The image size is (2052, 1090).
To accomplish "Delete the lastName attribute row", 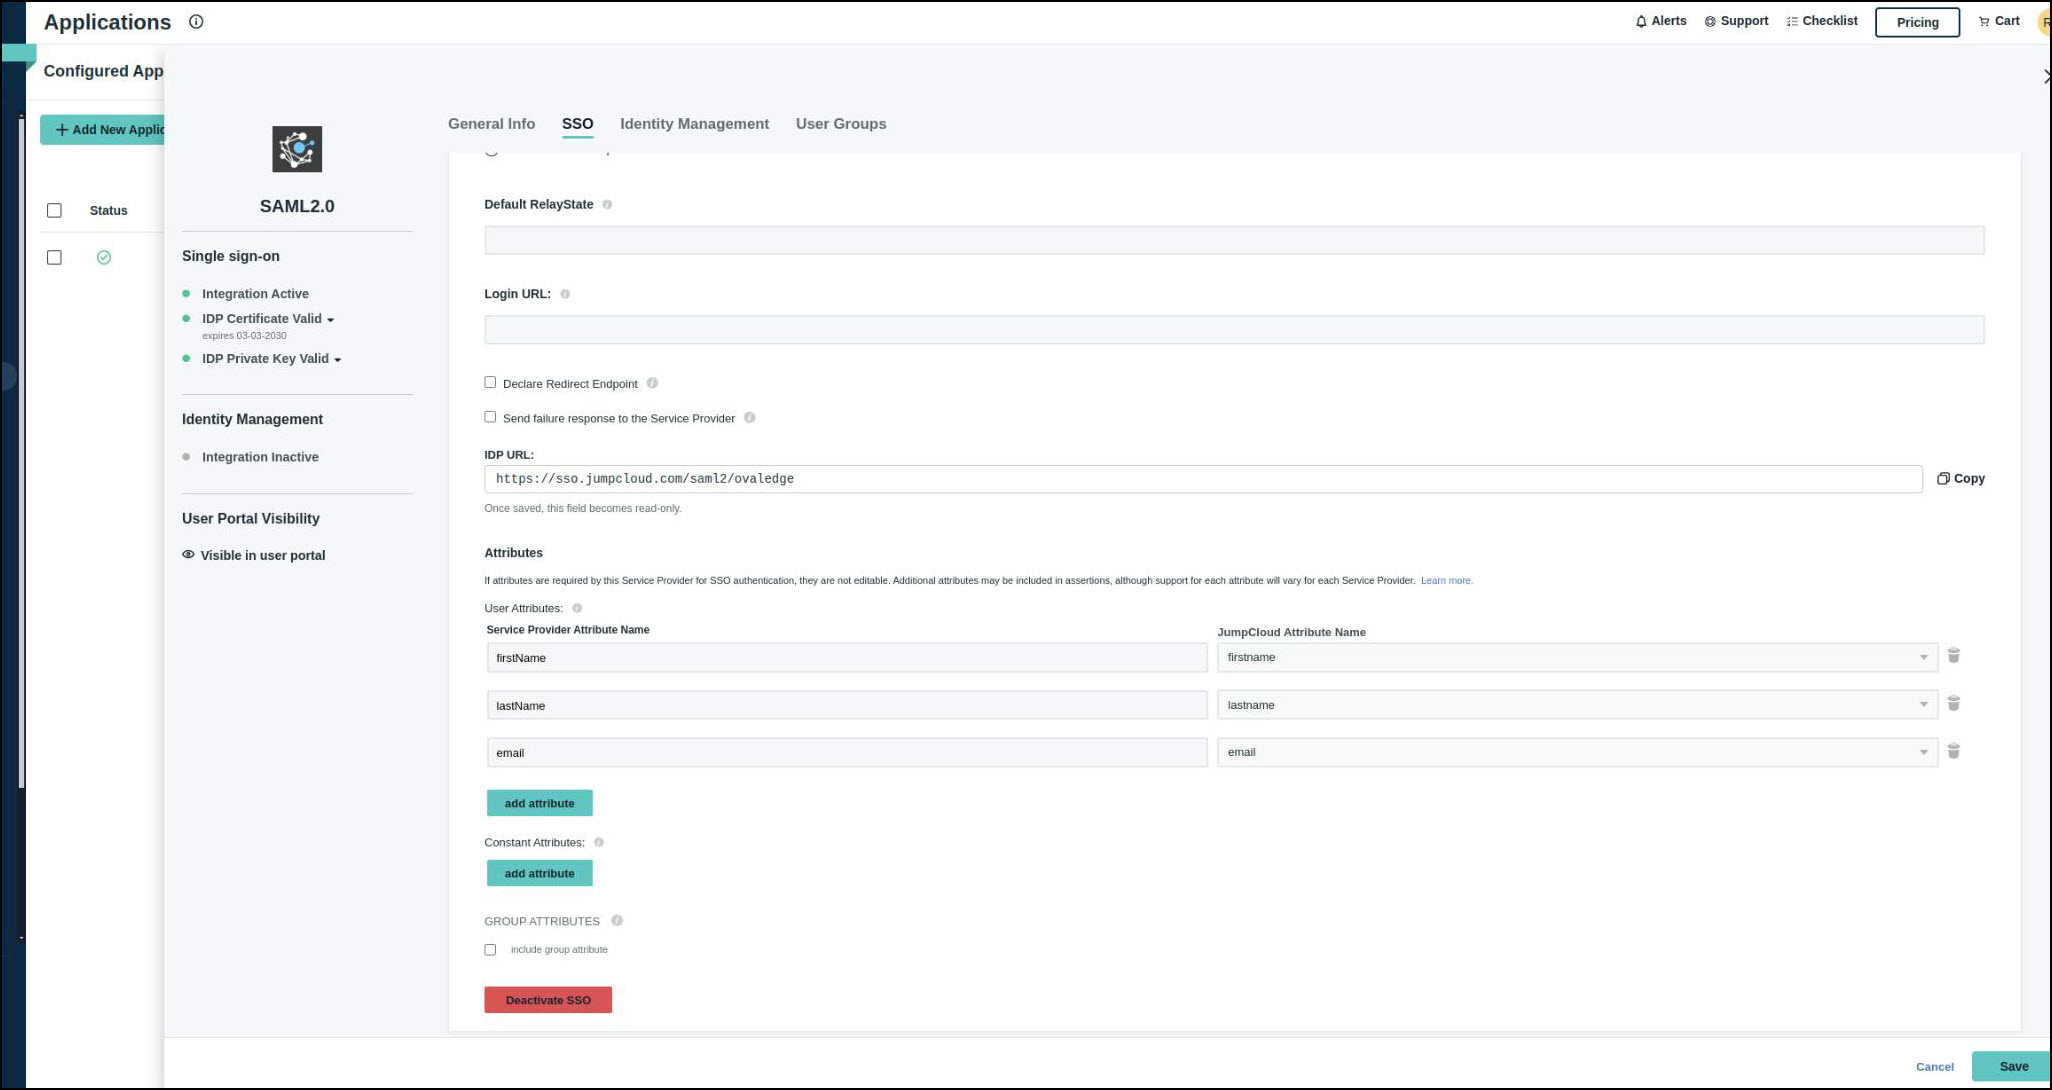I will 1953,704.
